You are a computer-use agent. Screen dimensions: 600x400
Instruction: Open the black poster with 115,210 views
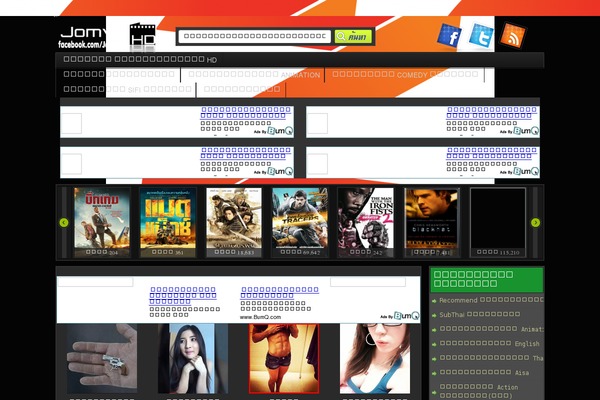pyautogui.click(x=498, y=222)
